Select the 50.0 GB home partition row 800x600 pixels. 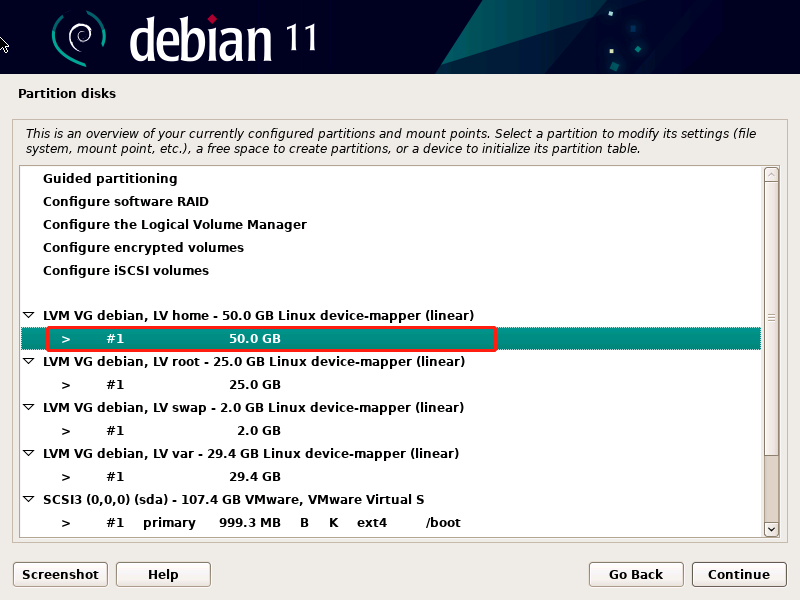[391, 339]
